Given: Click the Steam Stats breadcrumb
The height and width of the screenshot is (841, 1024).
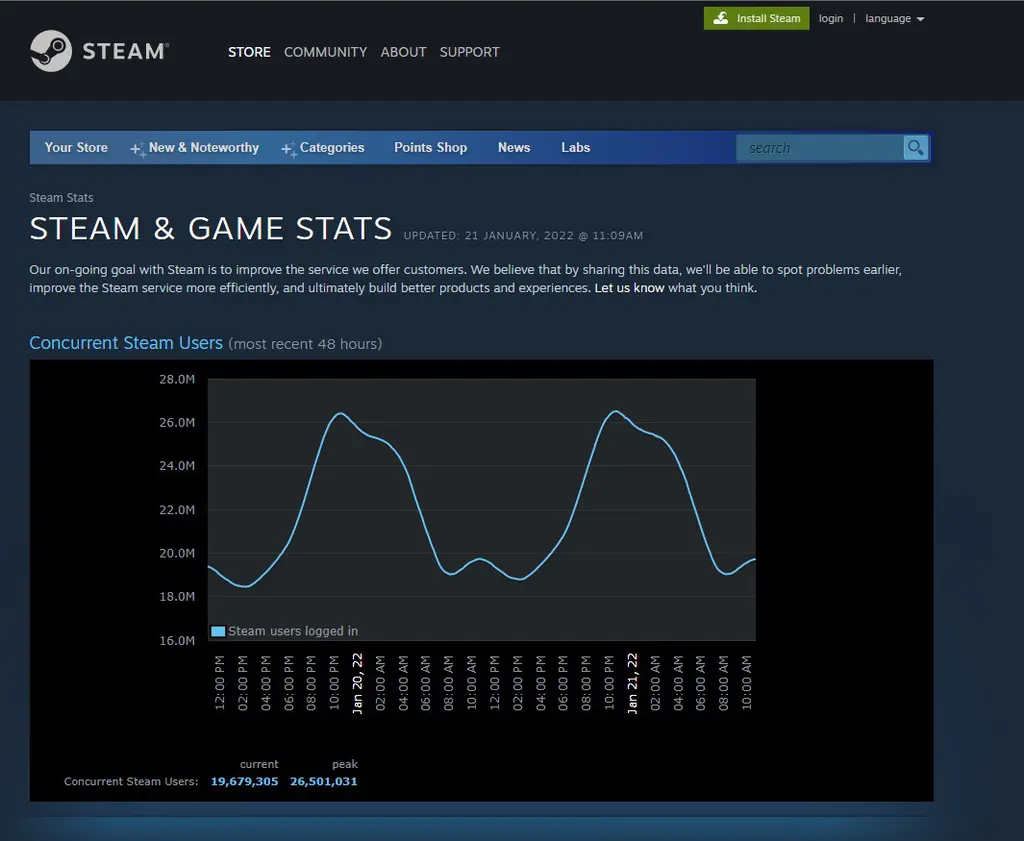Looking at the screenshot, I should pos(61,197).
